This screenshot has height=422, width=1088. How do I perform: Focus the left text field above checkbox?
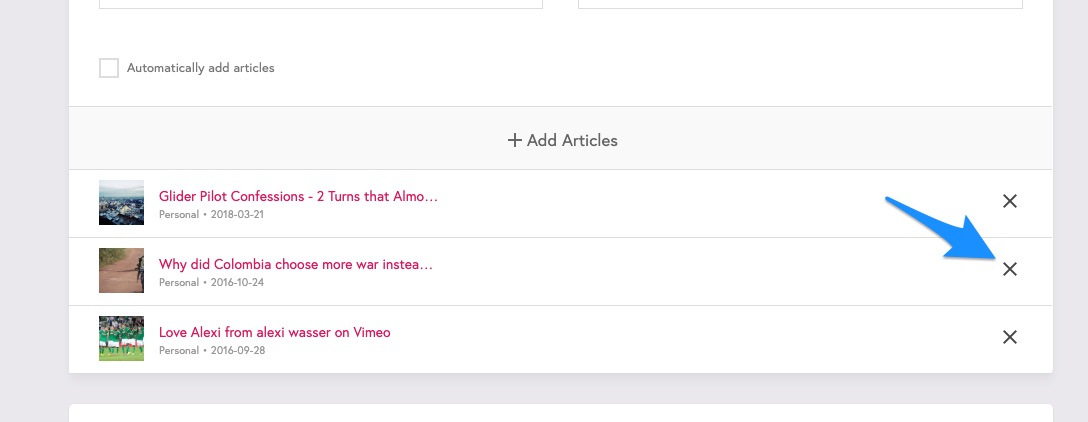coord(321,3)
